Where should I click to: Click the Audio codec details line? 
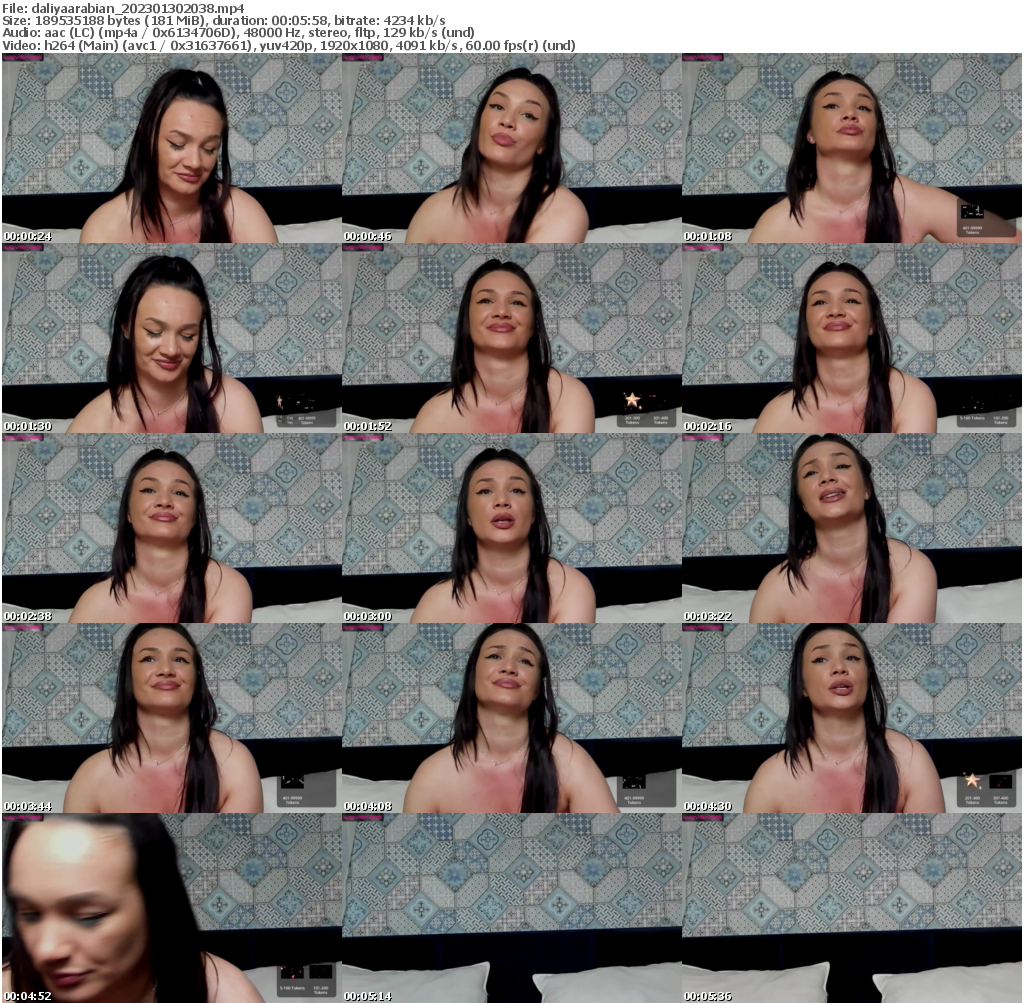[x=240, y=32]
